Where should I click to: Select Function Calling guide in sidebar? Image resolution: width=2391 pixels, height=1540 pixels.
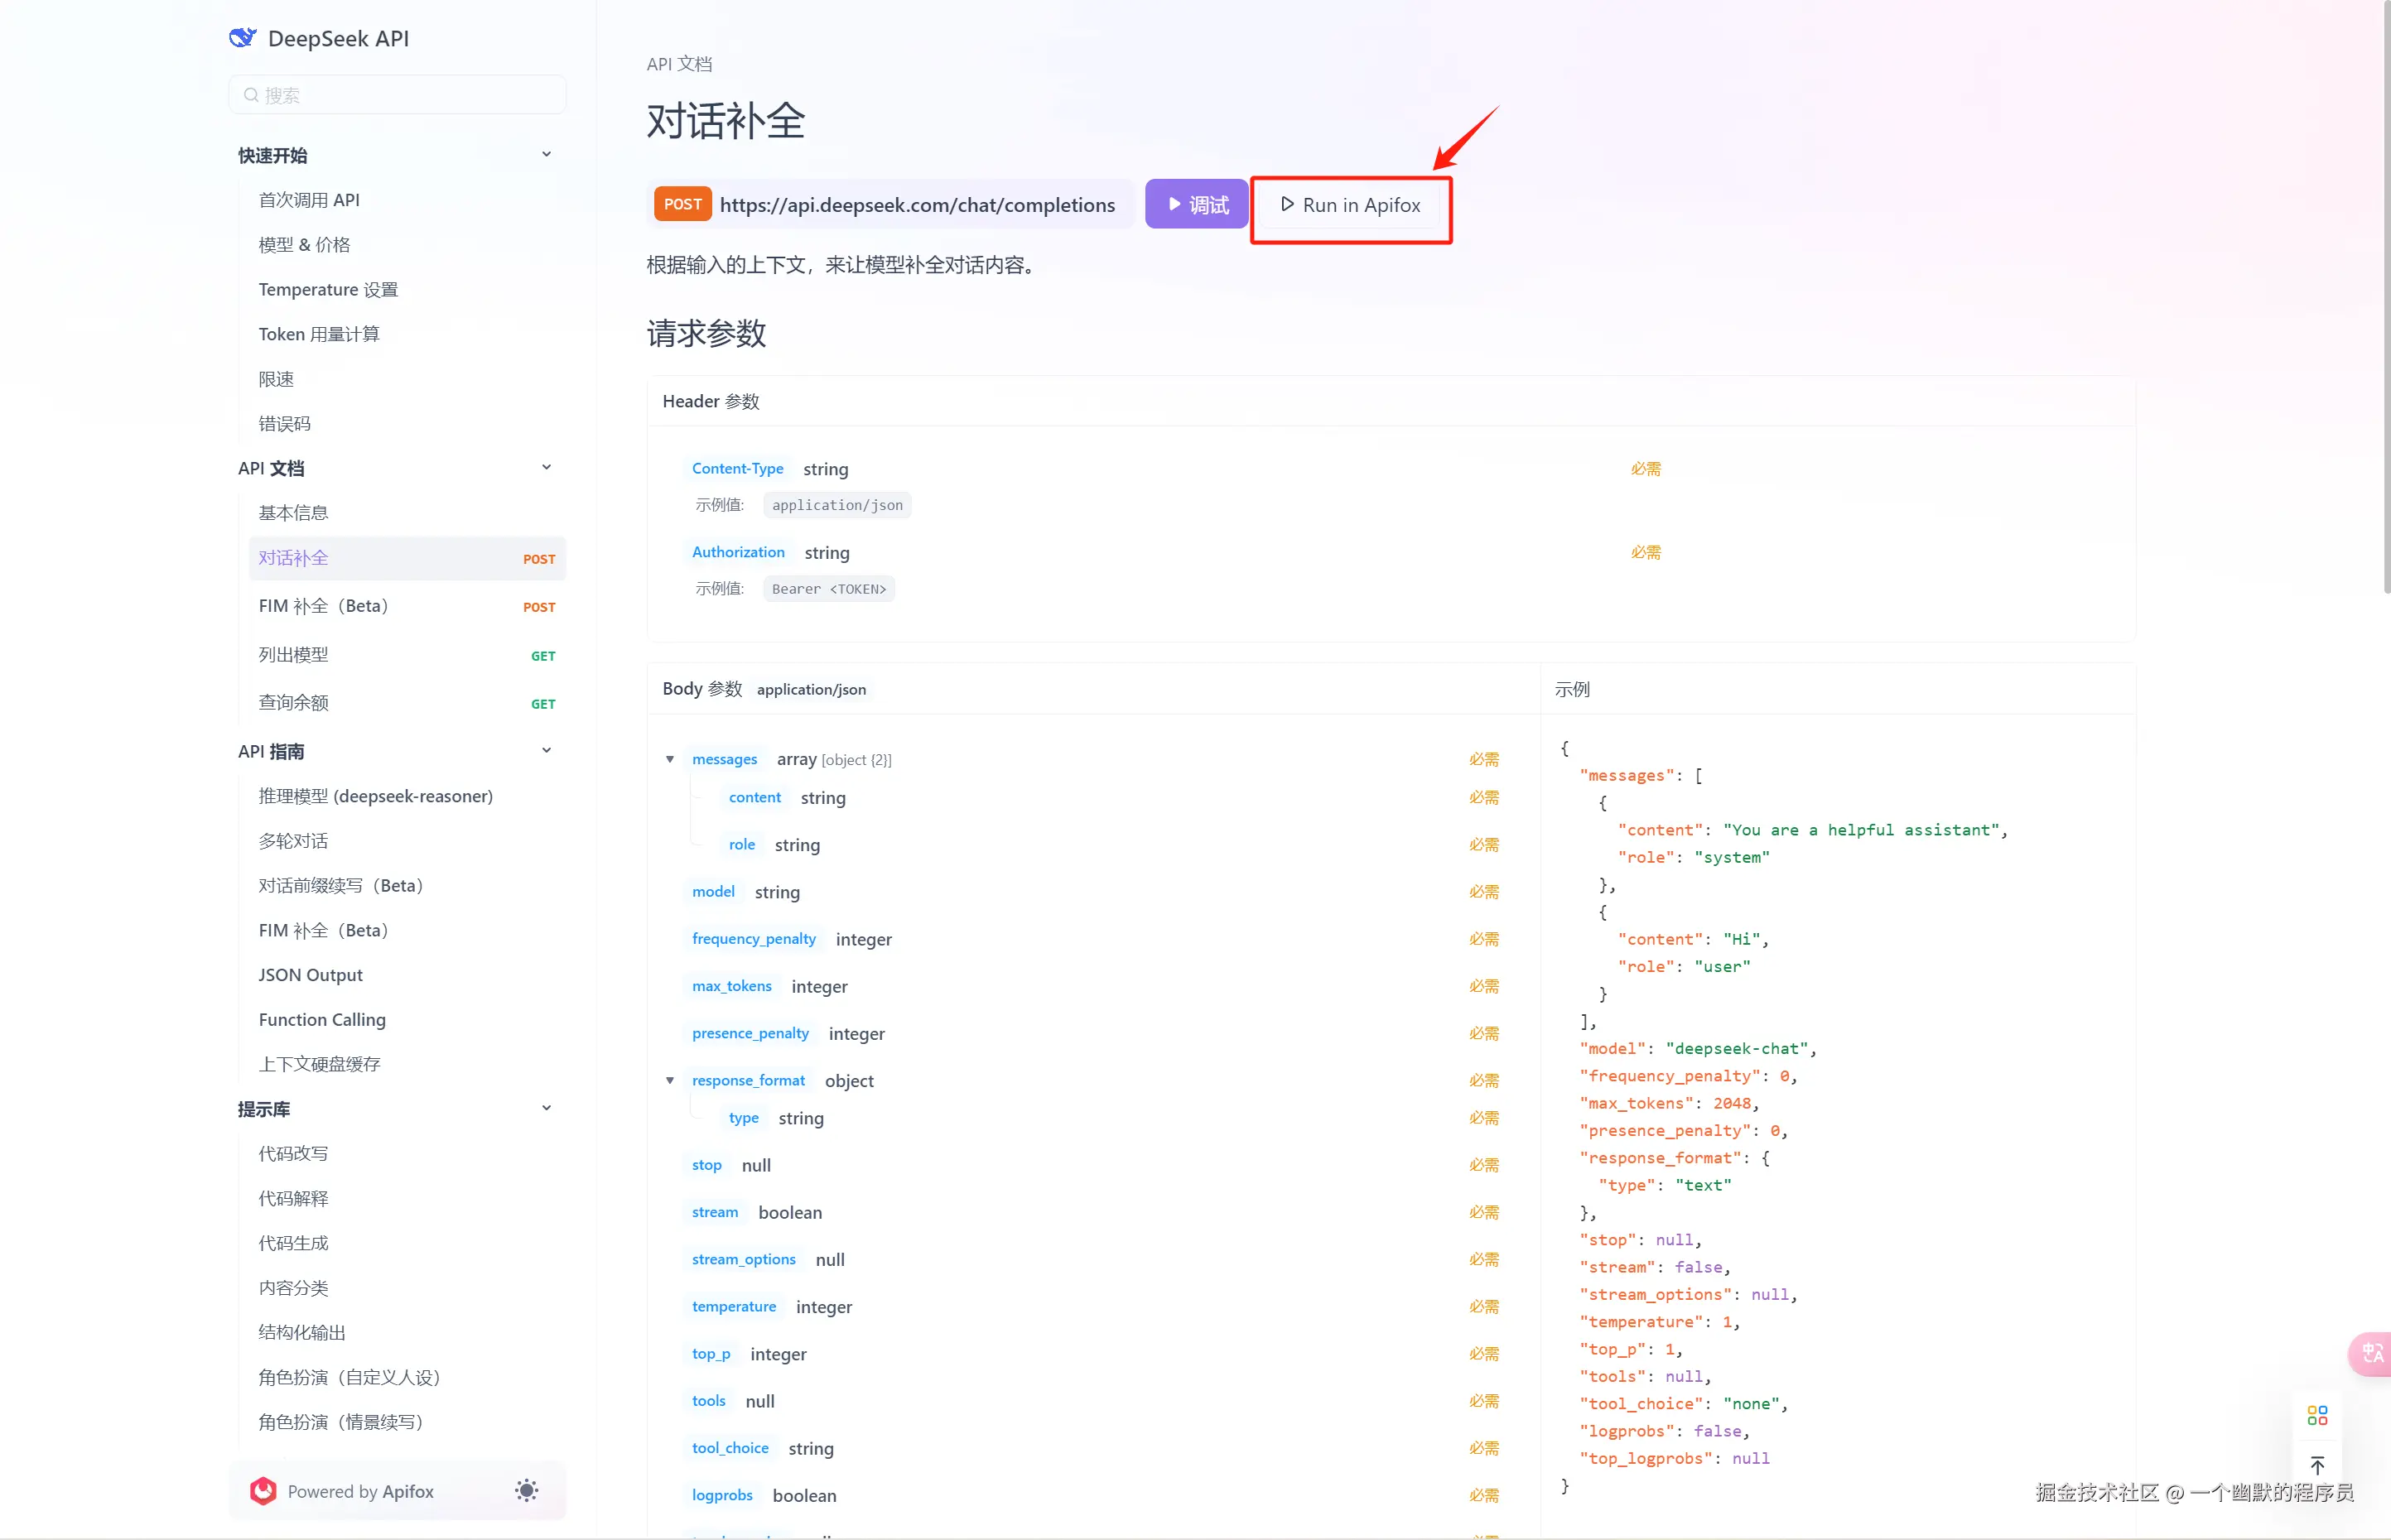pyautogui.click(x=322, y=1020)
